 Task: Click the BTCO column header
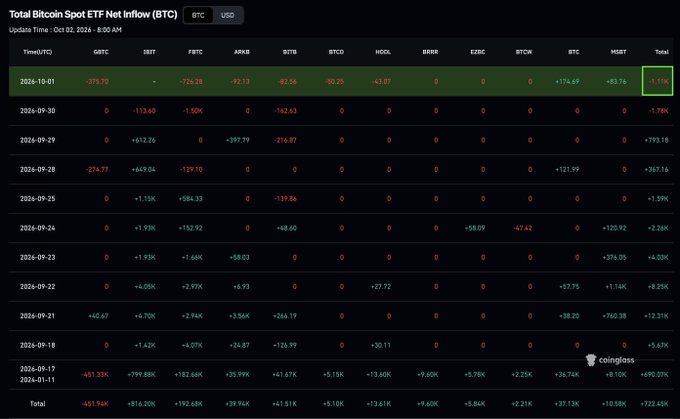(x=336, y=52)
